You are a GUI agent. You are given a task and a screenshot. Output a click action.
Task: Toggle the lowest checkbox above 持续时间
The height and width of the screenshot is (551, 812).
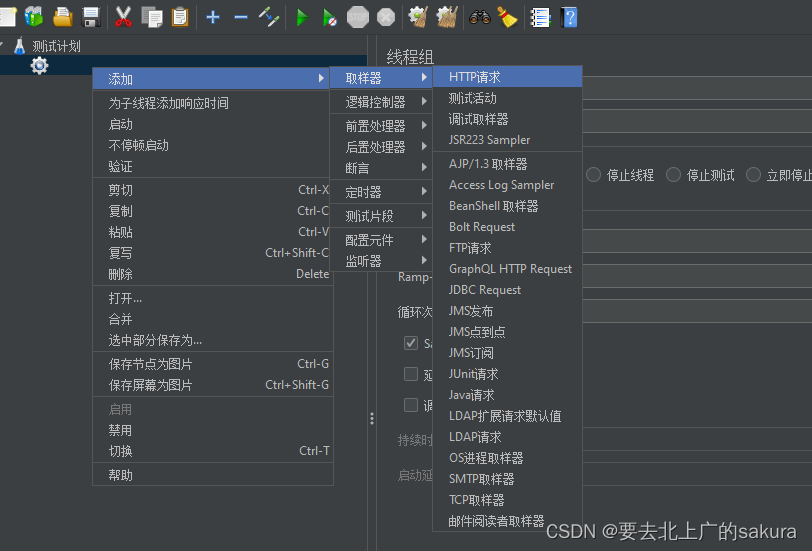[411, 405]
